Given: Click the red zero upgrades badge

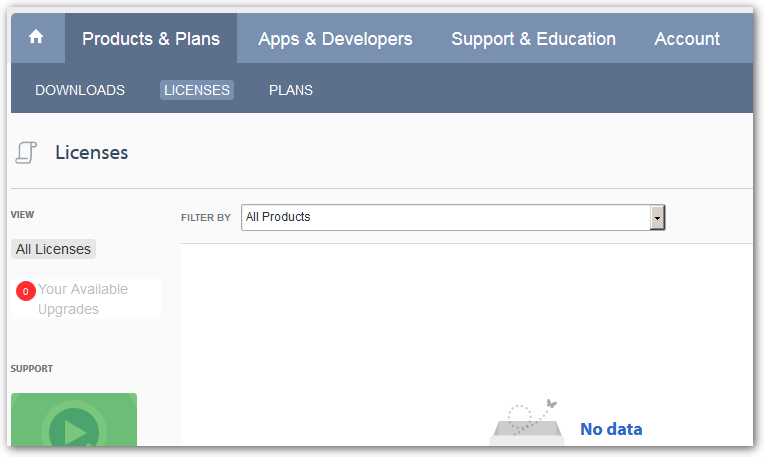Looking at the screenshot, I should tap(26, 291).
